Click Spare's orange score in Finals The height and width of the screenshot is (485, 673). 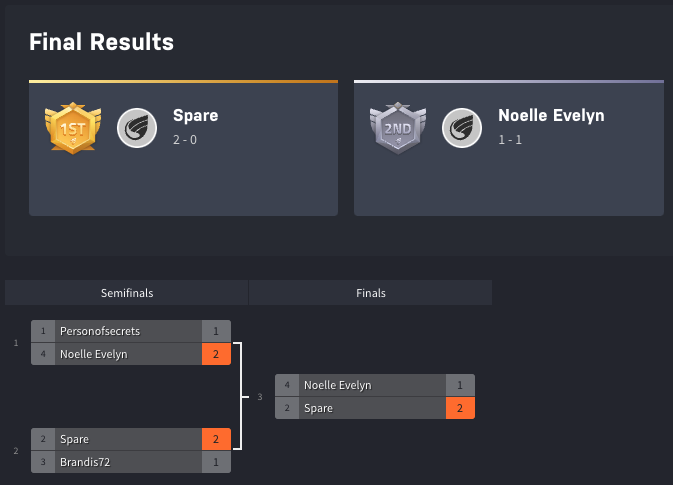(x=460, y=408)
